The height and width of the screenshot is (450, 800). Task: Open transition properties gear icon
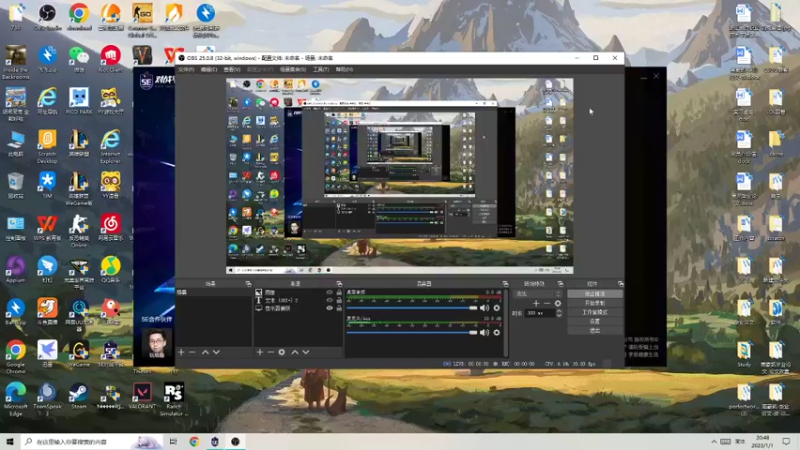(558, 303)
